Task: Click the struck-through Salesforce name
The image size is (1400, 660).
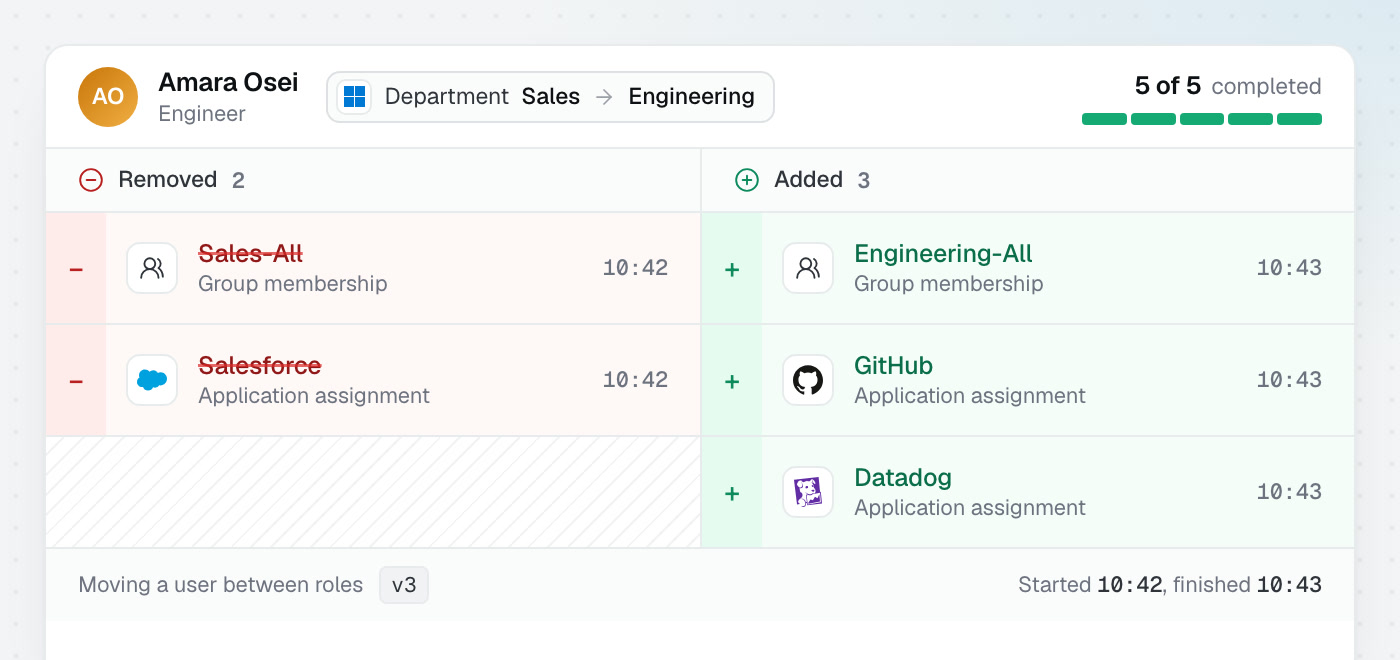Action: coord(260,366)
